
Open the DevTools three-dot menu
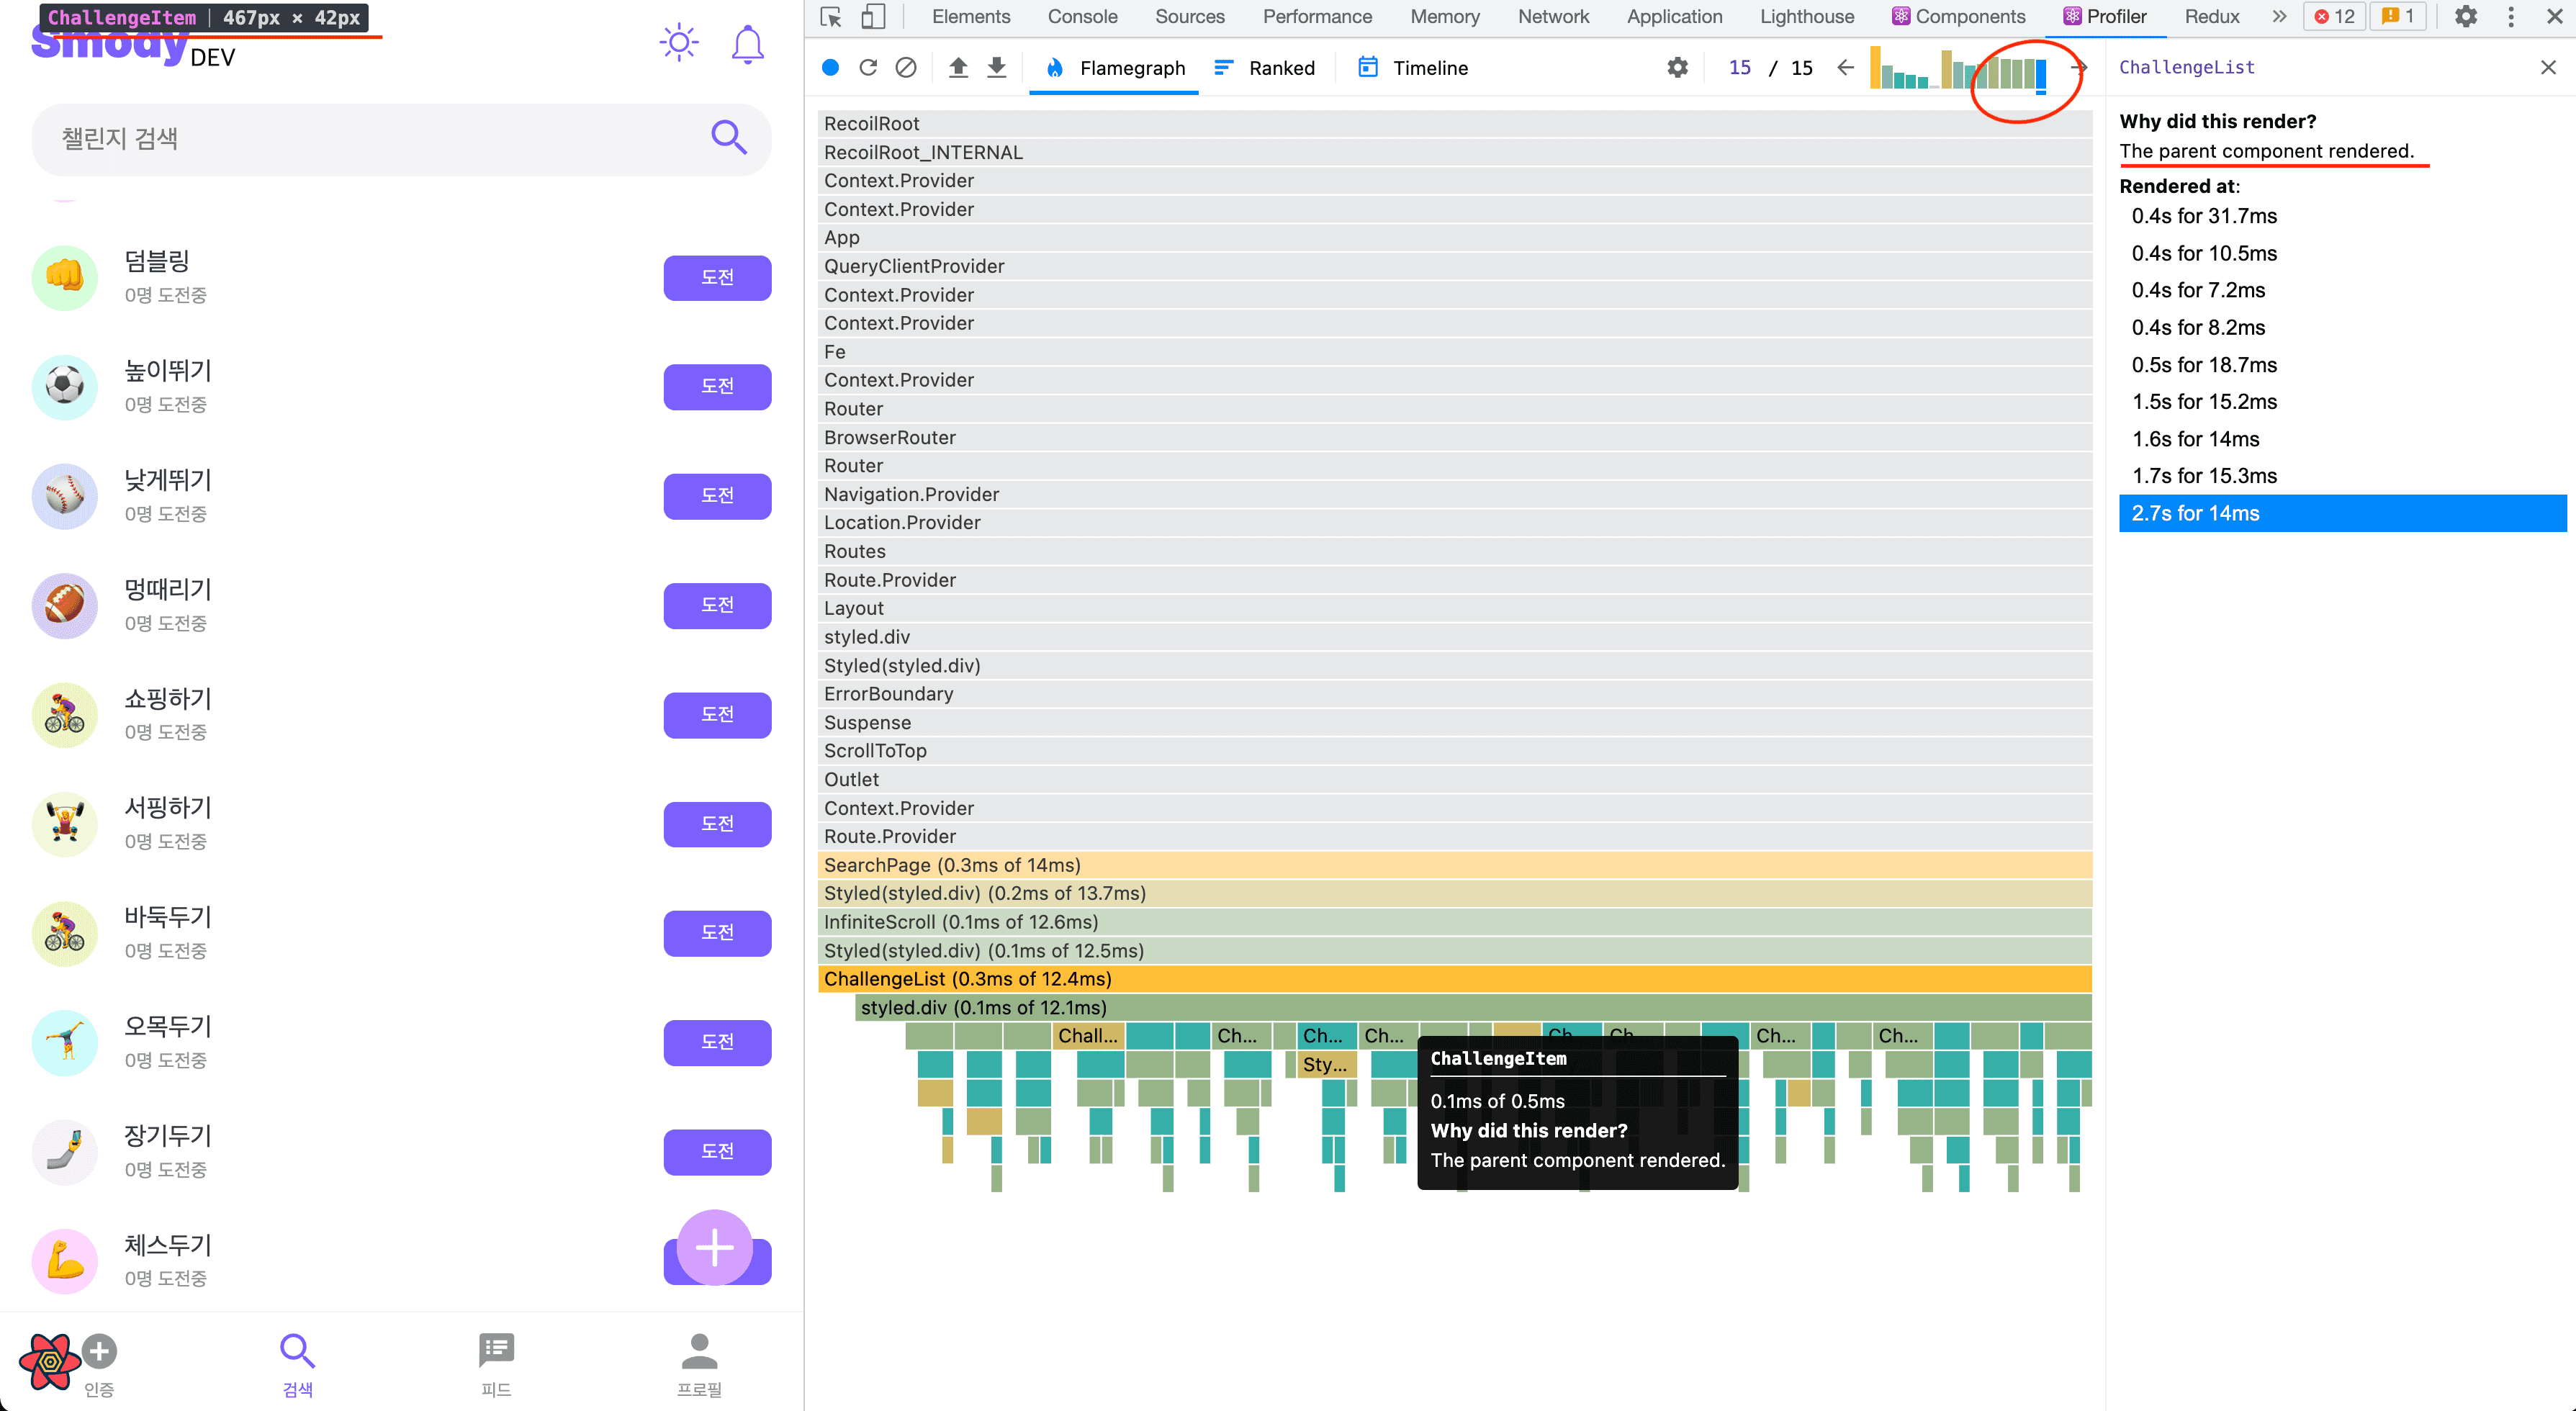pyautogui.click(x=2511, y=16)
